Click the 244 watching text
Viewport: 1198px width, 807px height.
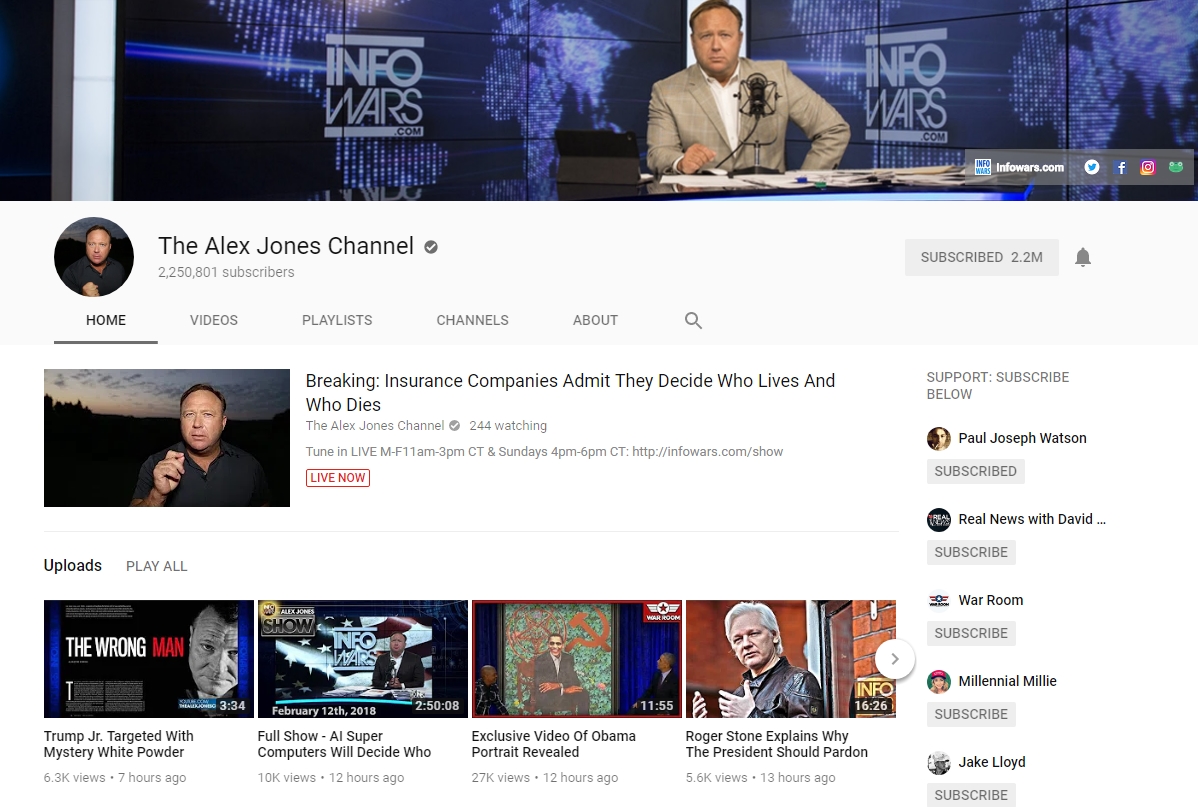pyautogui.click(x=508, y=426)
